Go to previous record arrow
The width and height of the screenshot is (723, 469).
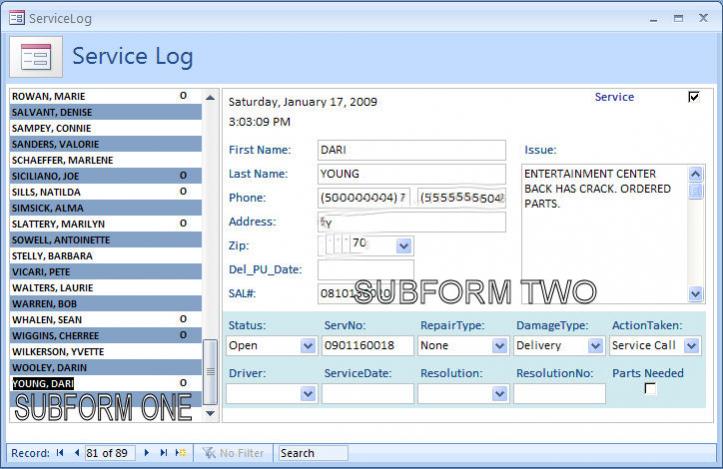[77, 453]
